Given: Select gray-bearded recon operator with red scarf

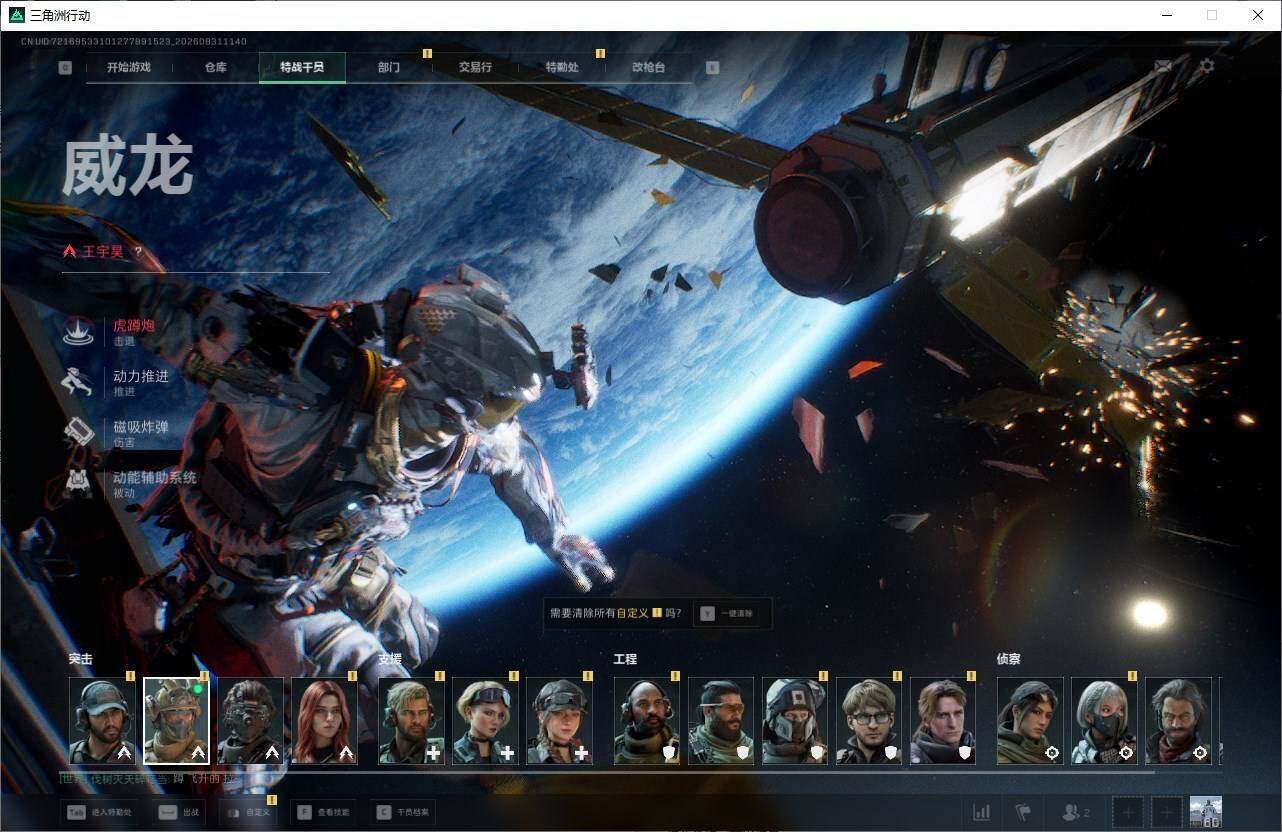Looking at the screenshot, I should pos(1178,721).
